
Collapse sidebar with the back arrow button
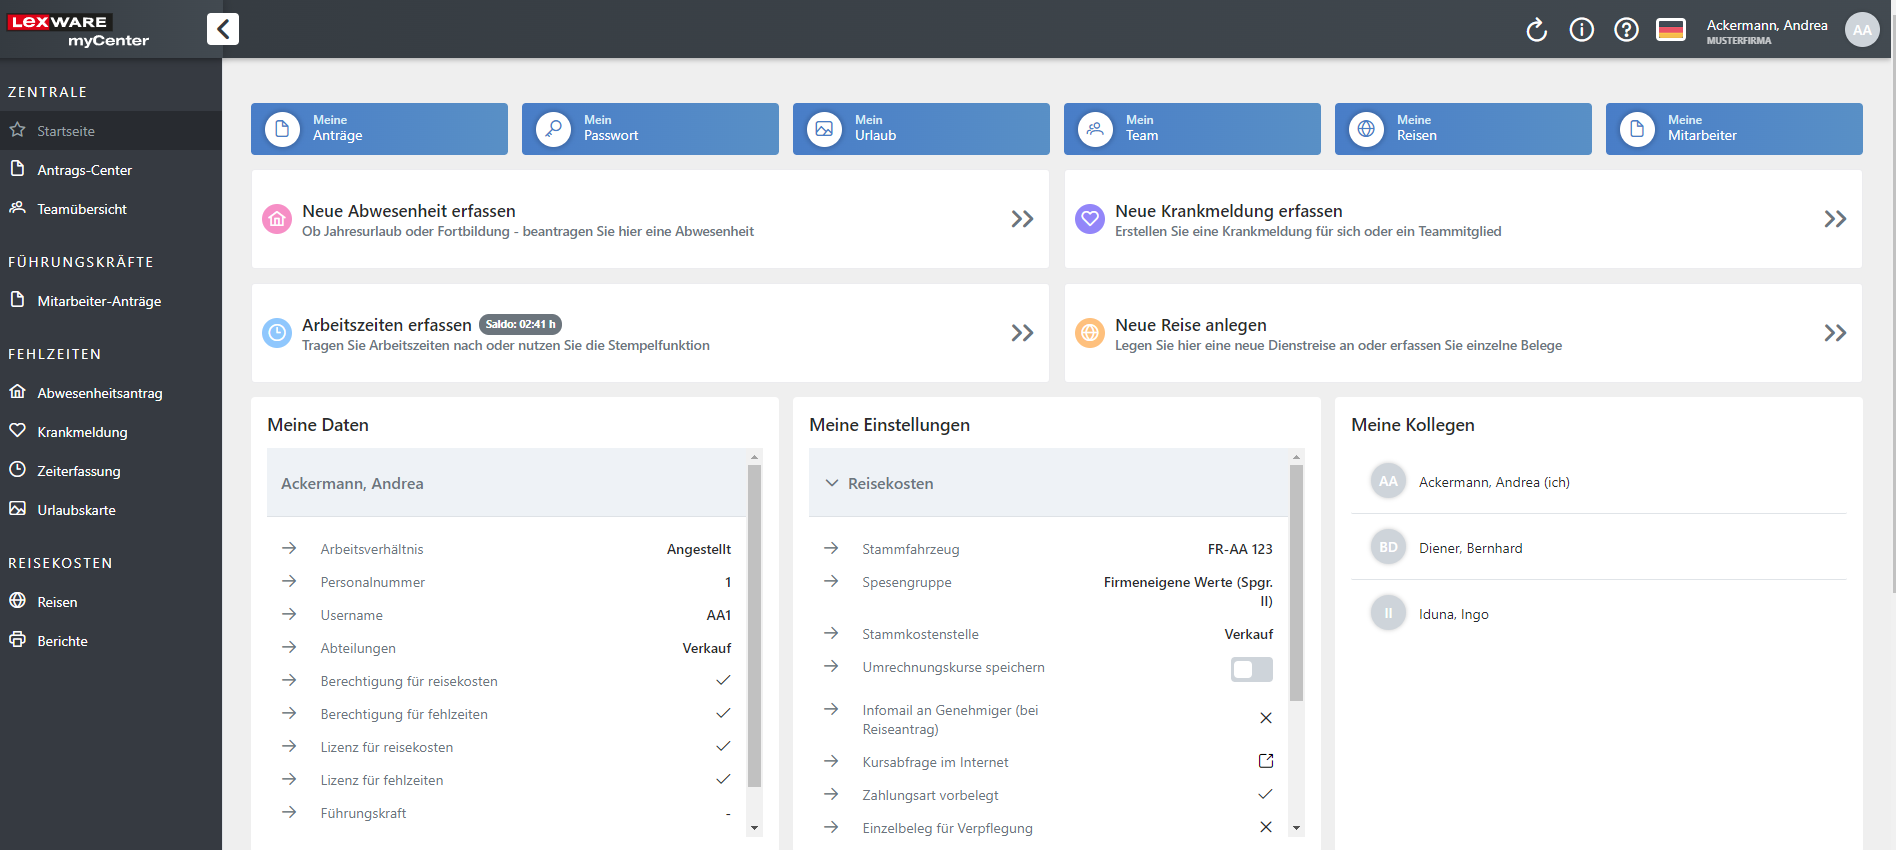point(223,29)
